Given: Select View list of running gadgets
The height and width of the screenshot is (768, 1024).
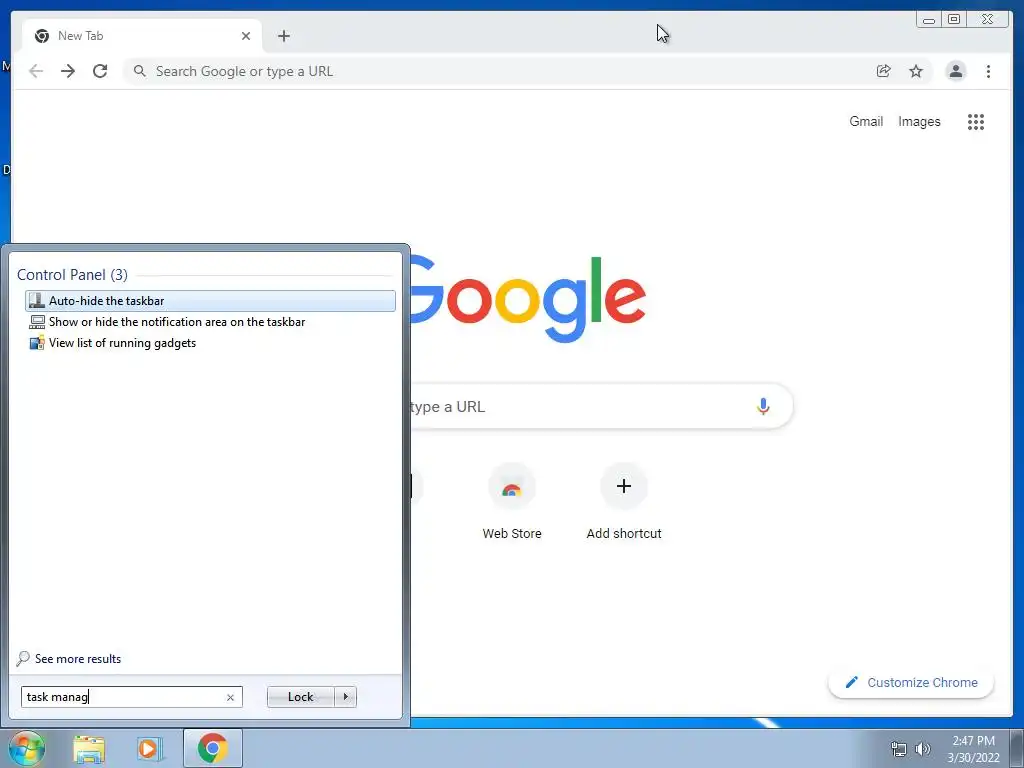Looking at the screenshot, I should pos(210,343).
